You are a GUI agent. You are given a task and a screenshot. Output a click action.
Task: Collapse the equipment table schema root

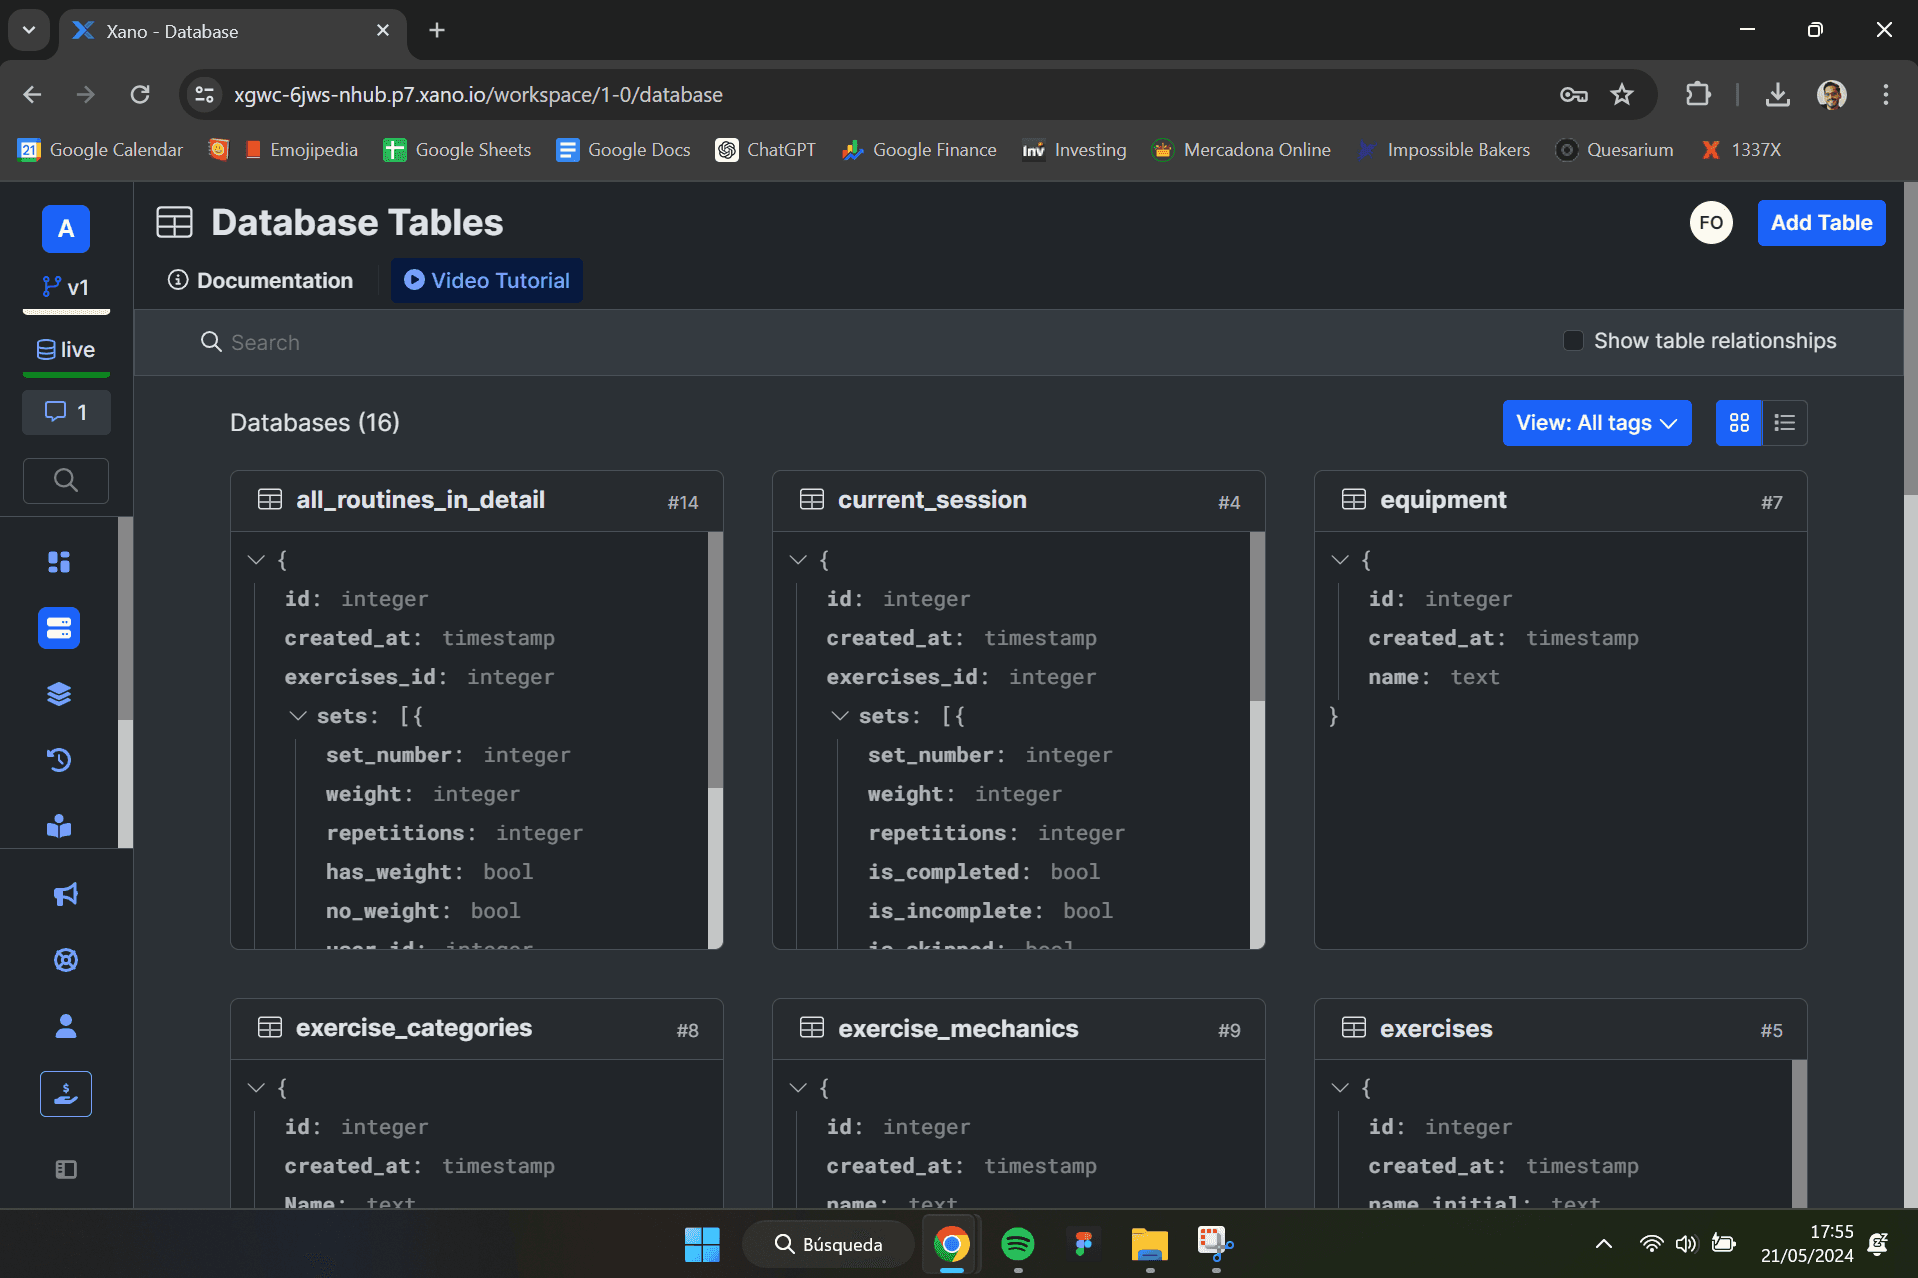[x=1340, y=560]
